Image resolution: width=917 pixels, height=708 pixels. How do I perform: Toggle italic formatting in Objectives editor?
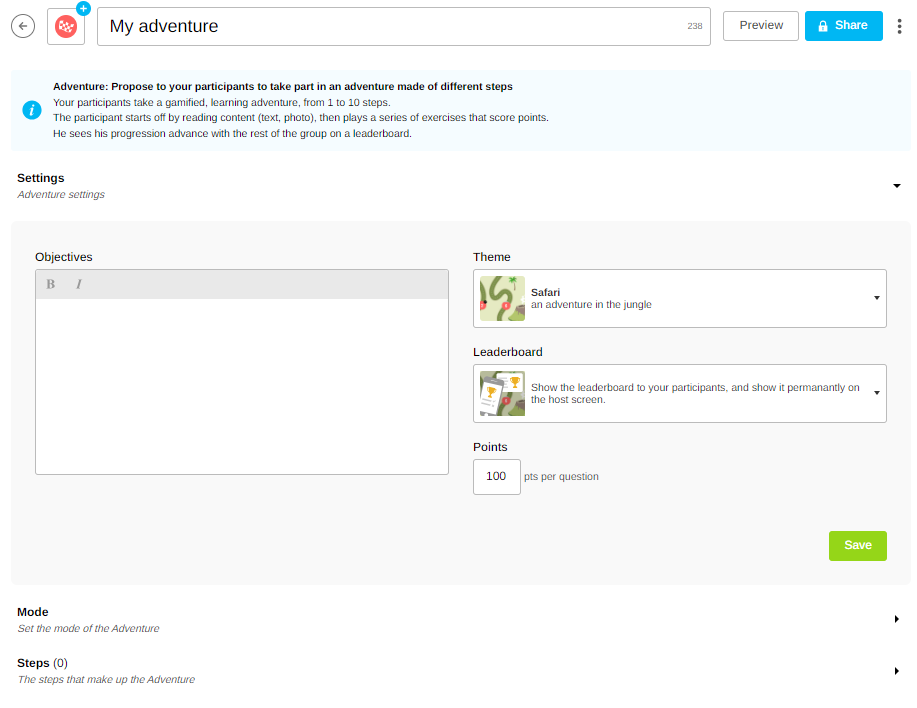pyautogui.click(x=78, y=284)
